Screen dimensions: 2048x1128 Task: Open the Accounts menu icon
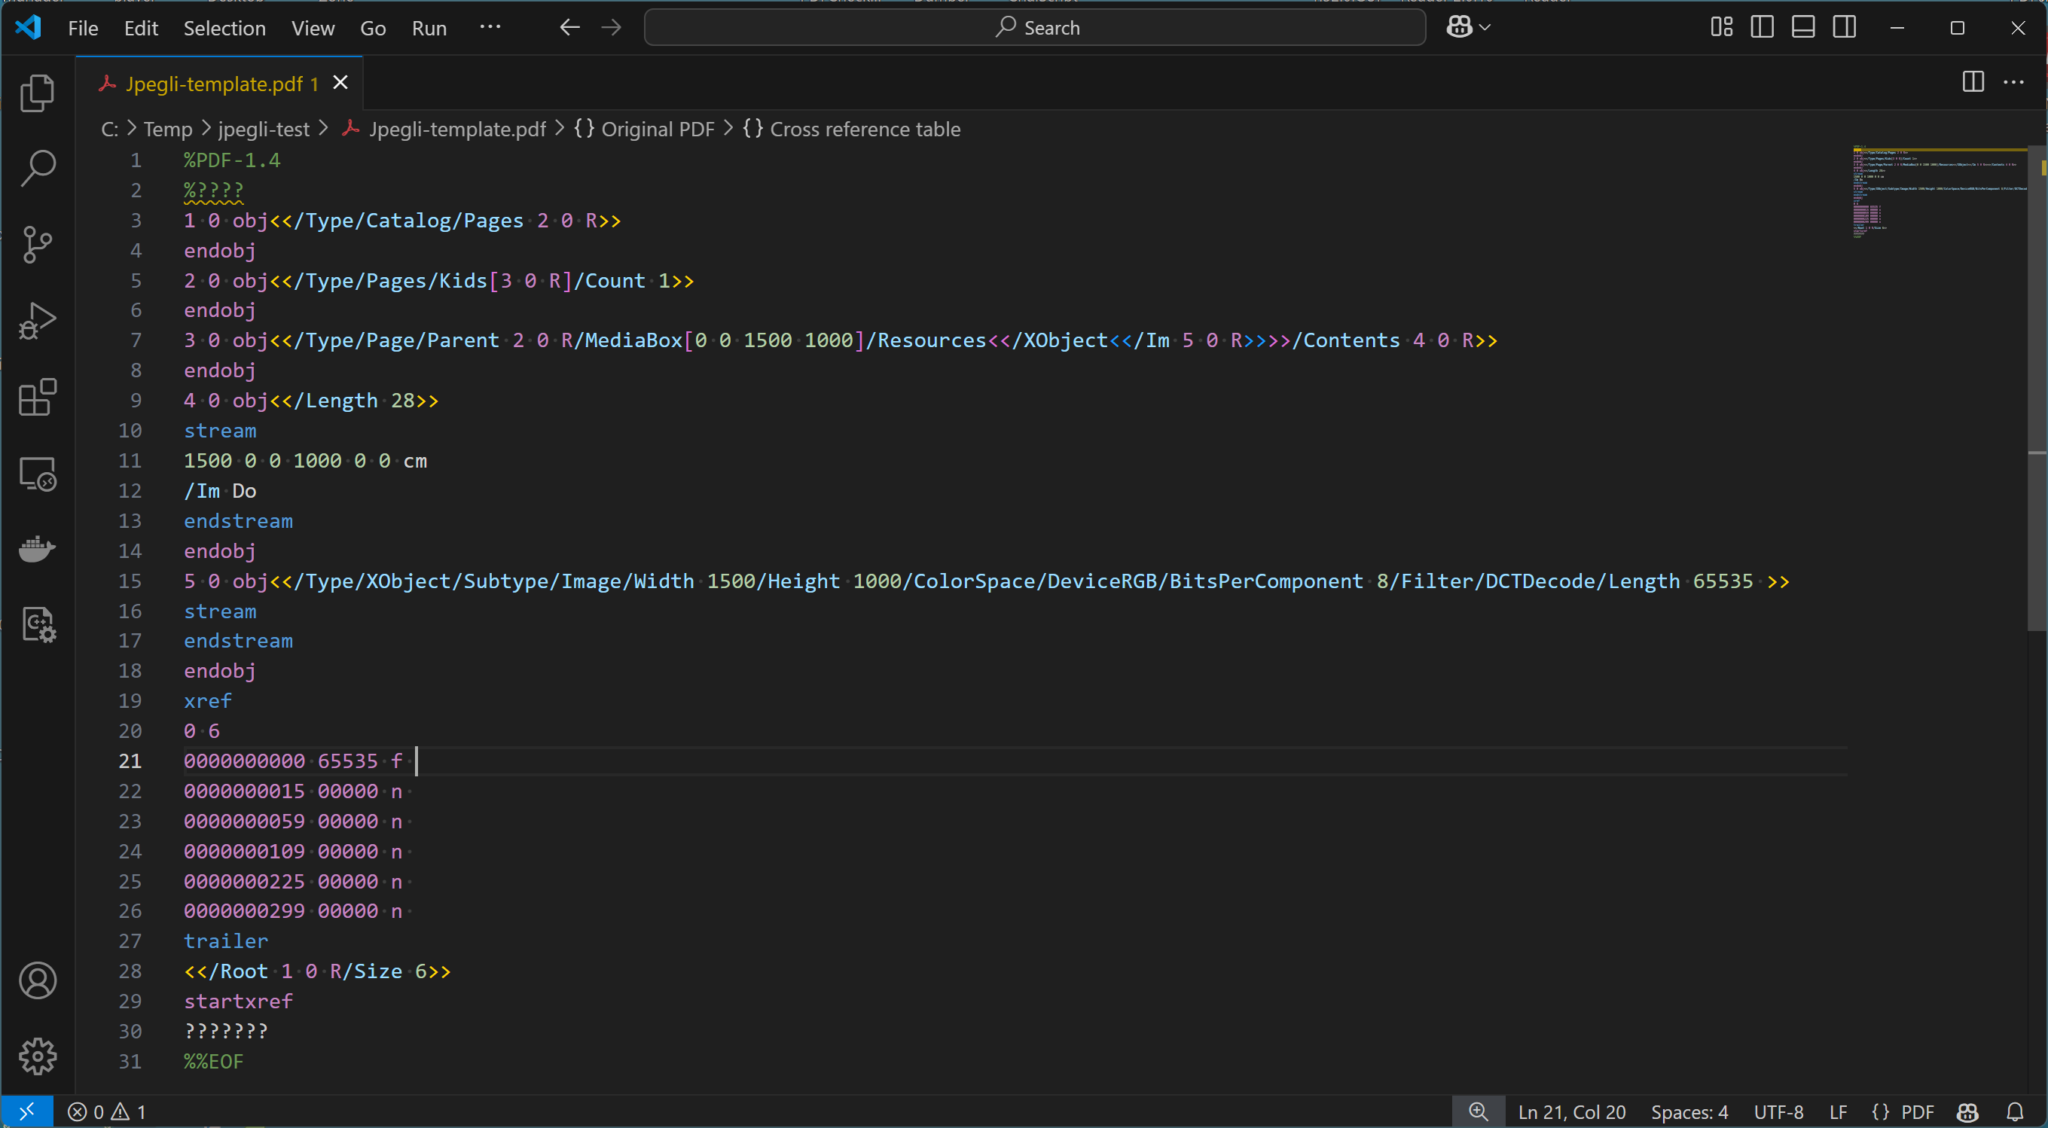[x=38, y=981]
